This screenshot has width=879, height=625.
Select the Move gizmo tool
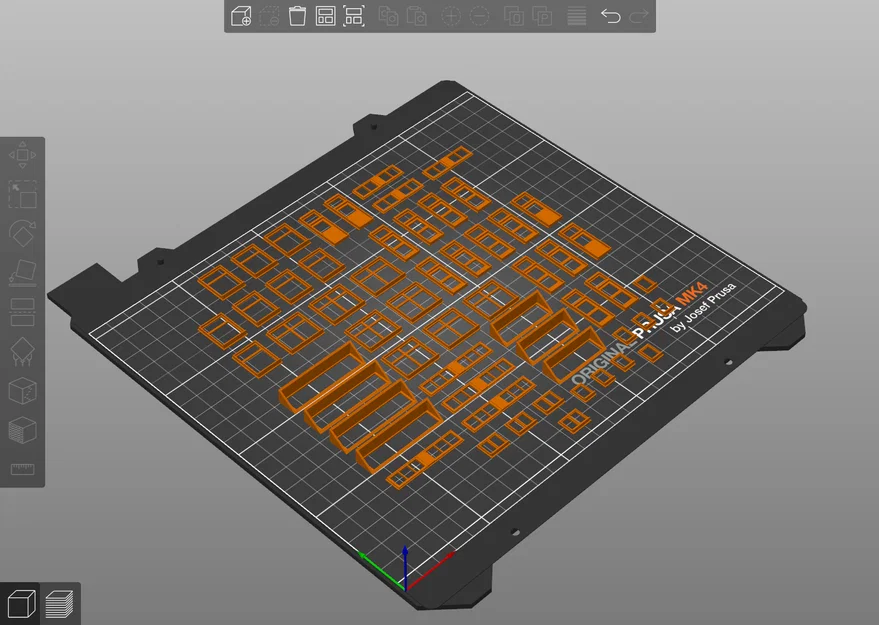[x=22, y=155]
